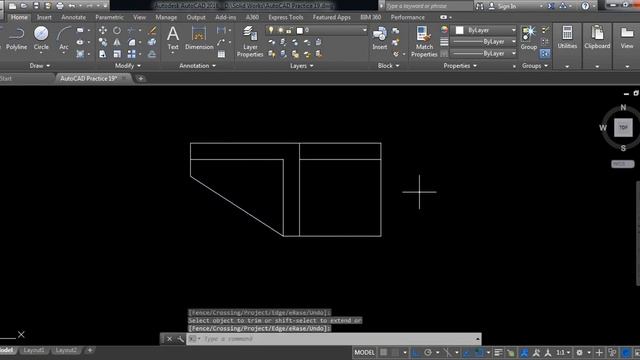This screenshot has height=360, width=640.
Task: Select the Mirror tool in Modify
Action: (117, 42)
